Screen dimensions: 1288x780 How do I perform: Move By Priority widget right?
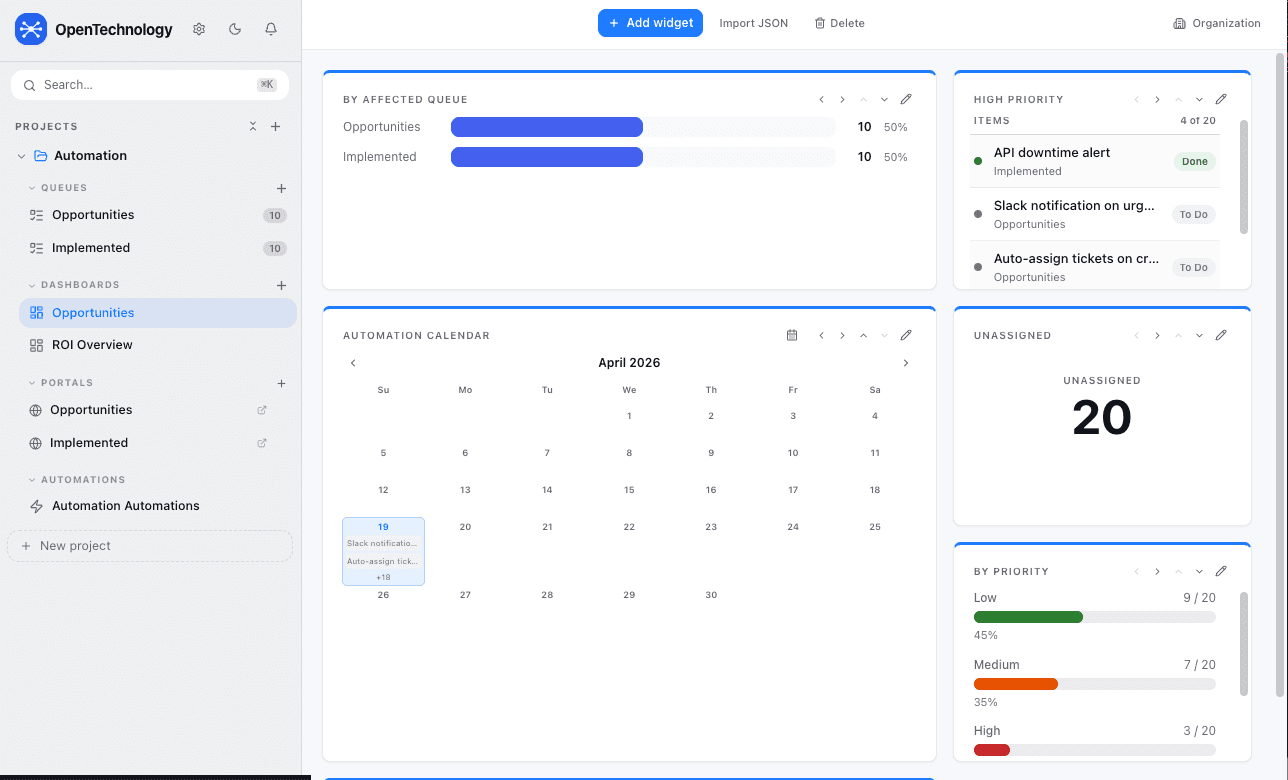click(x=1157, y=571)
